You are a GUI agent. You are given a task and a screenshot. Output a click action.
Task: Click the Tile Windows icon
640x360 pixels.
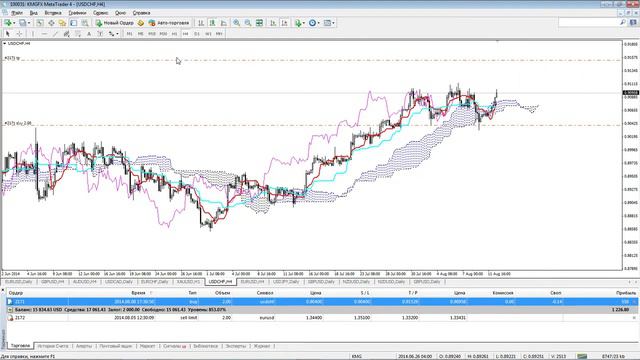coord(259,23)
